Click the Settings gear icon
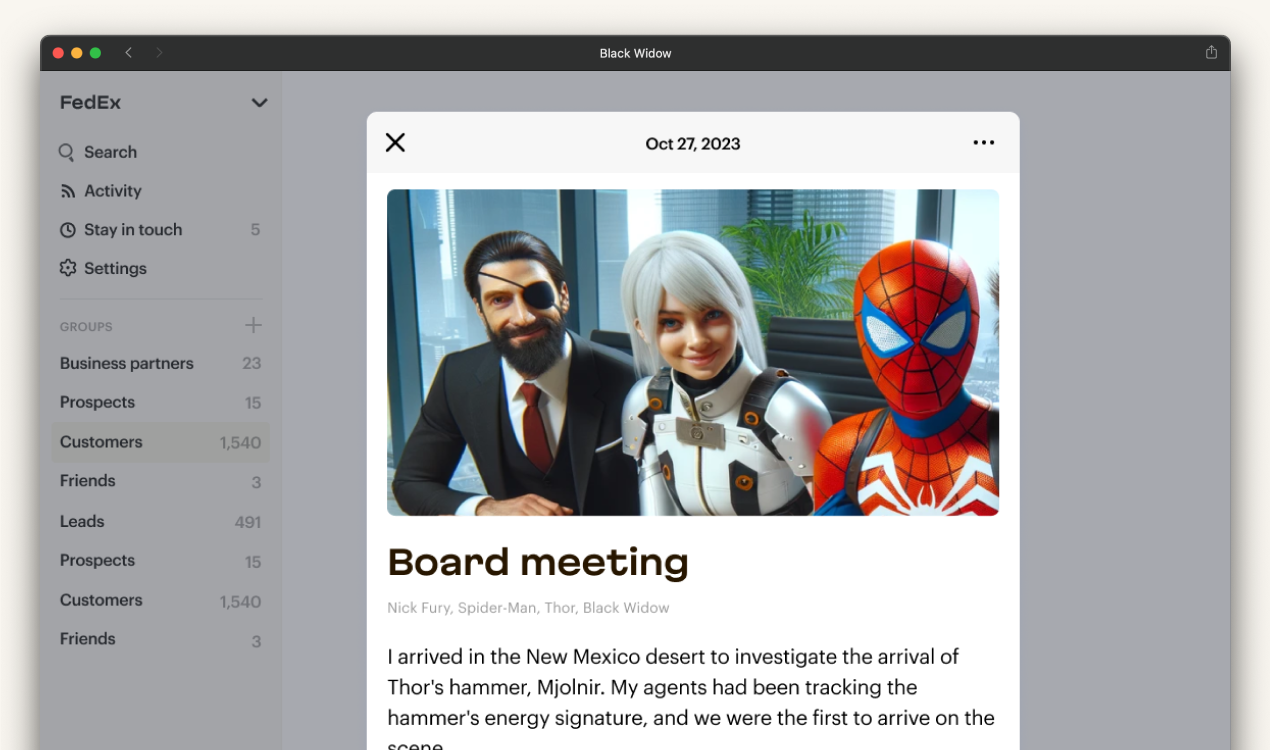This screenshot has width=1270, height=750. pyautogui.click(x=68, y=268)
